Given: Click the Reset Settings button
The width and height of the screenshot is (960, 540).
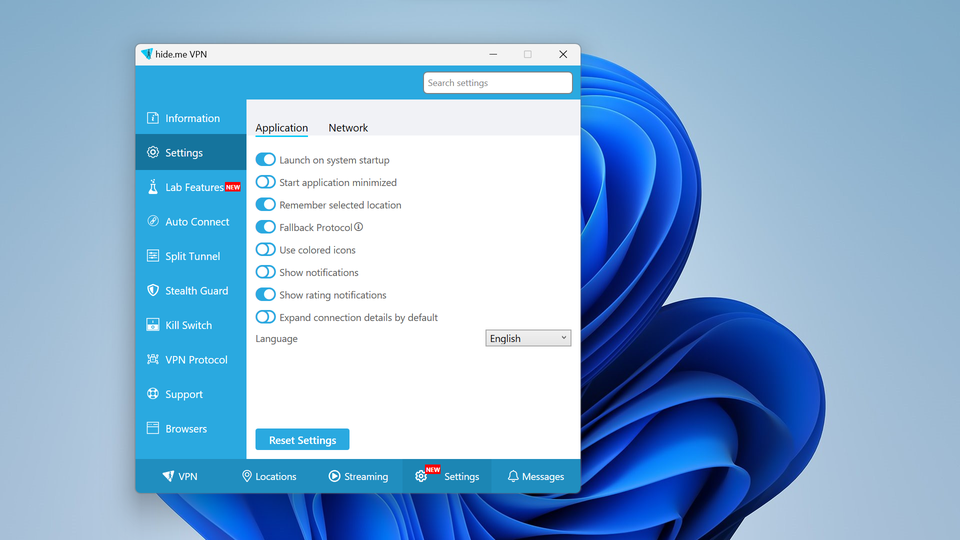Looking at the screenshot, I should coord(302,440).
